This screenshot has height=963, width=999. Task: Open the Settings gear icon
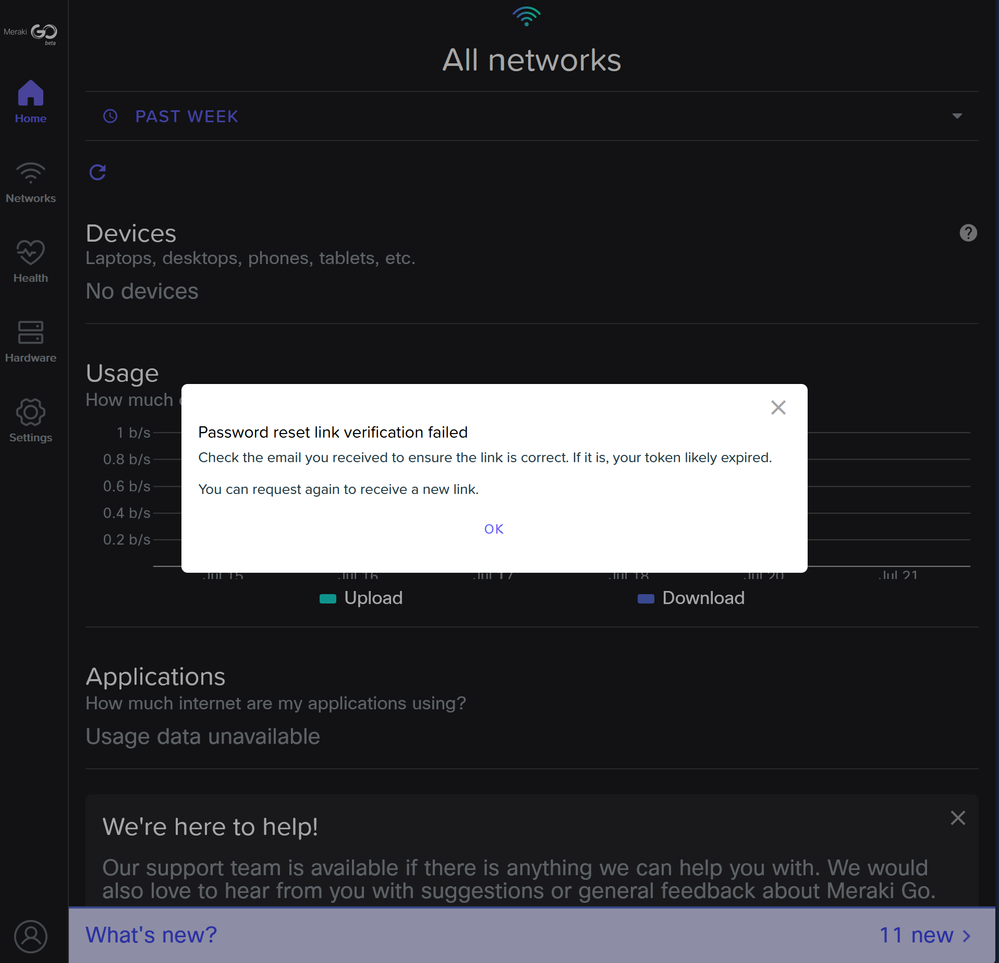[31, 412]
